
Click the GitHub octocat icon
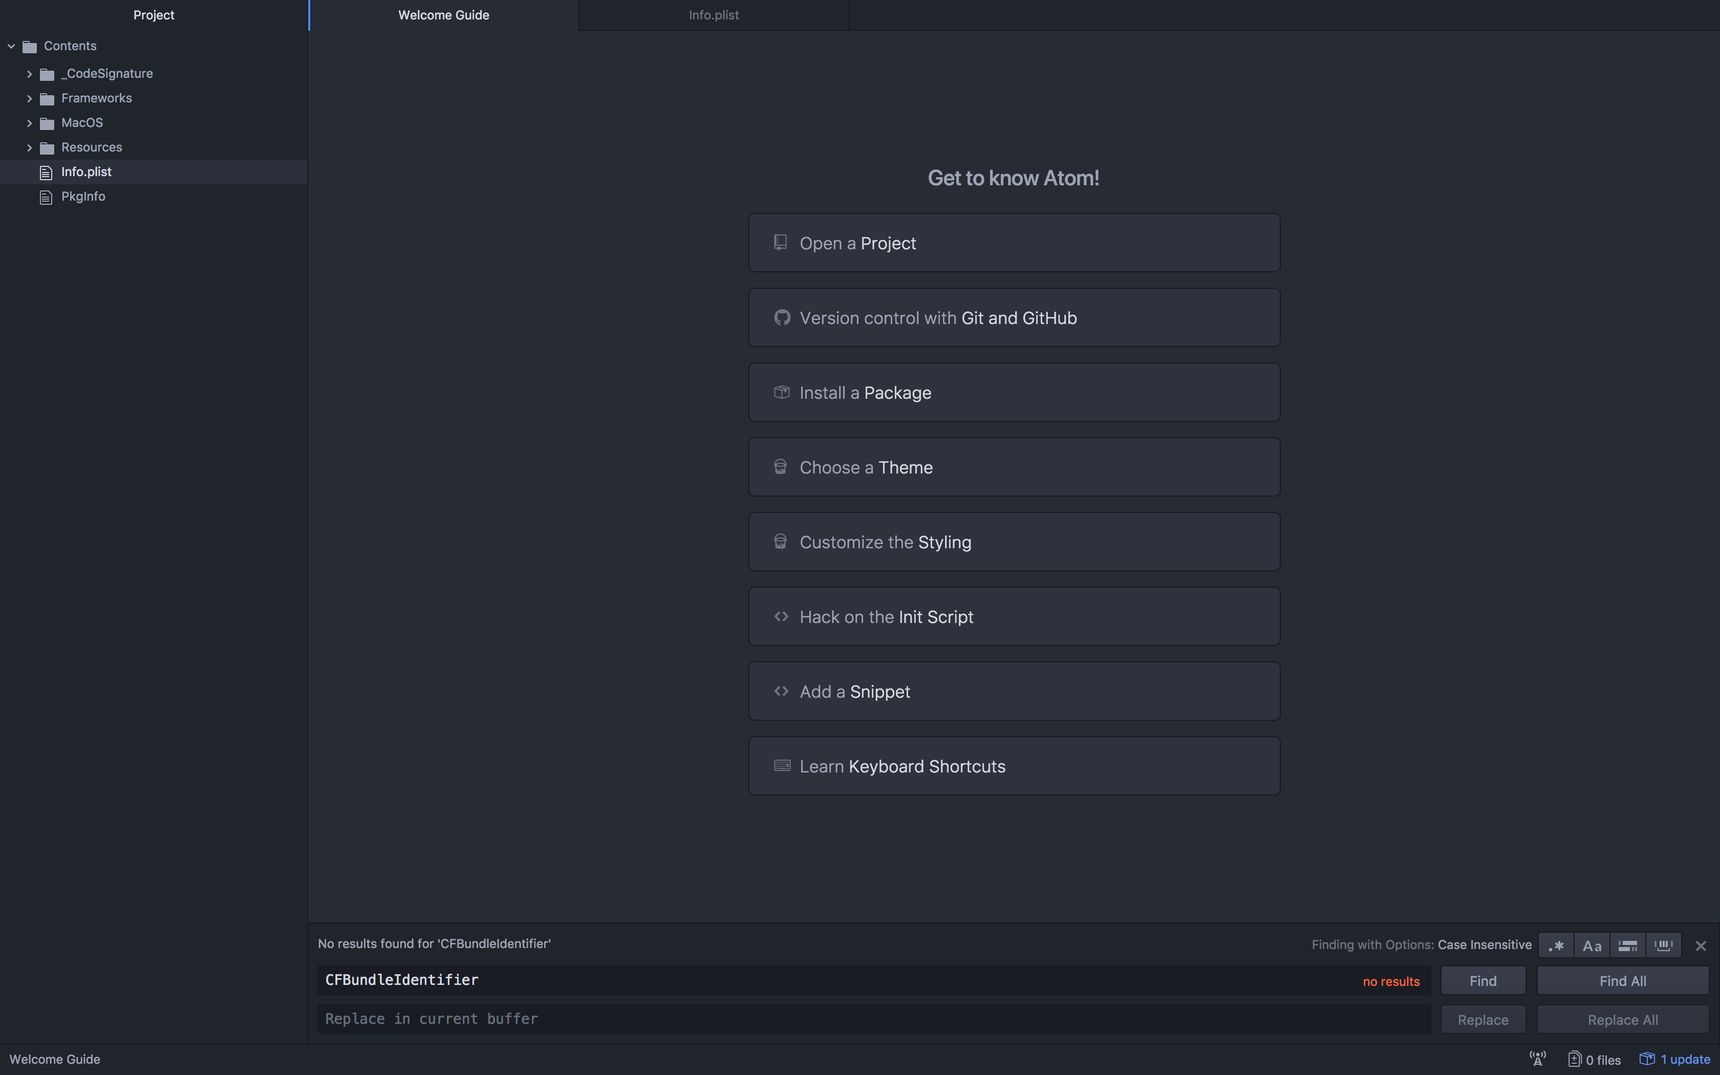(x=782, y=317)
